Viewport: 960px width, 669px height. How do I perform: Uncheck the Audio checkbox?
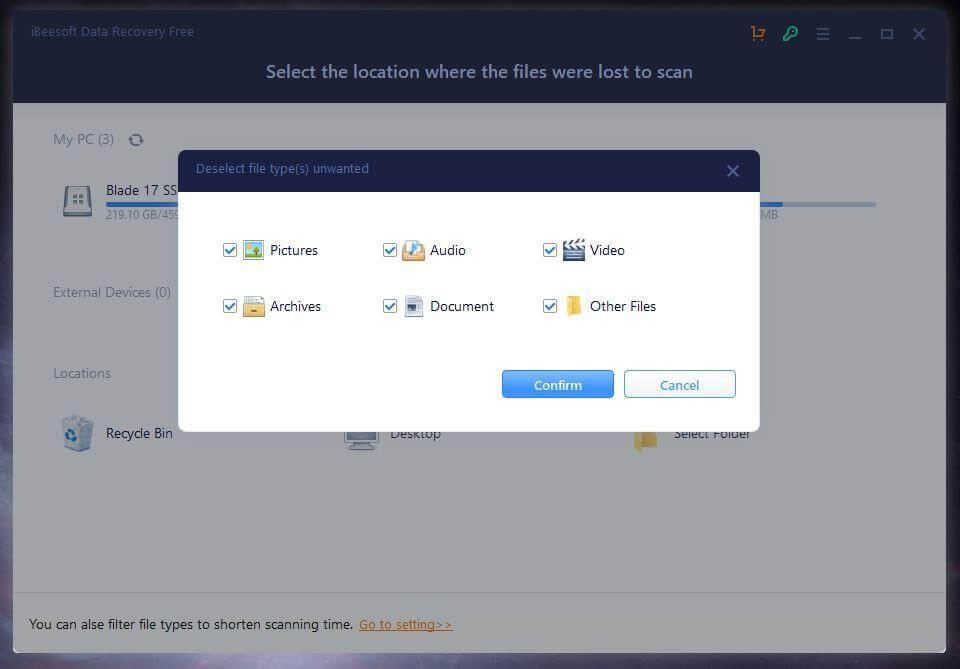point(390,250)
